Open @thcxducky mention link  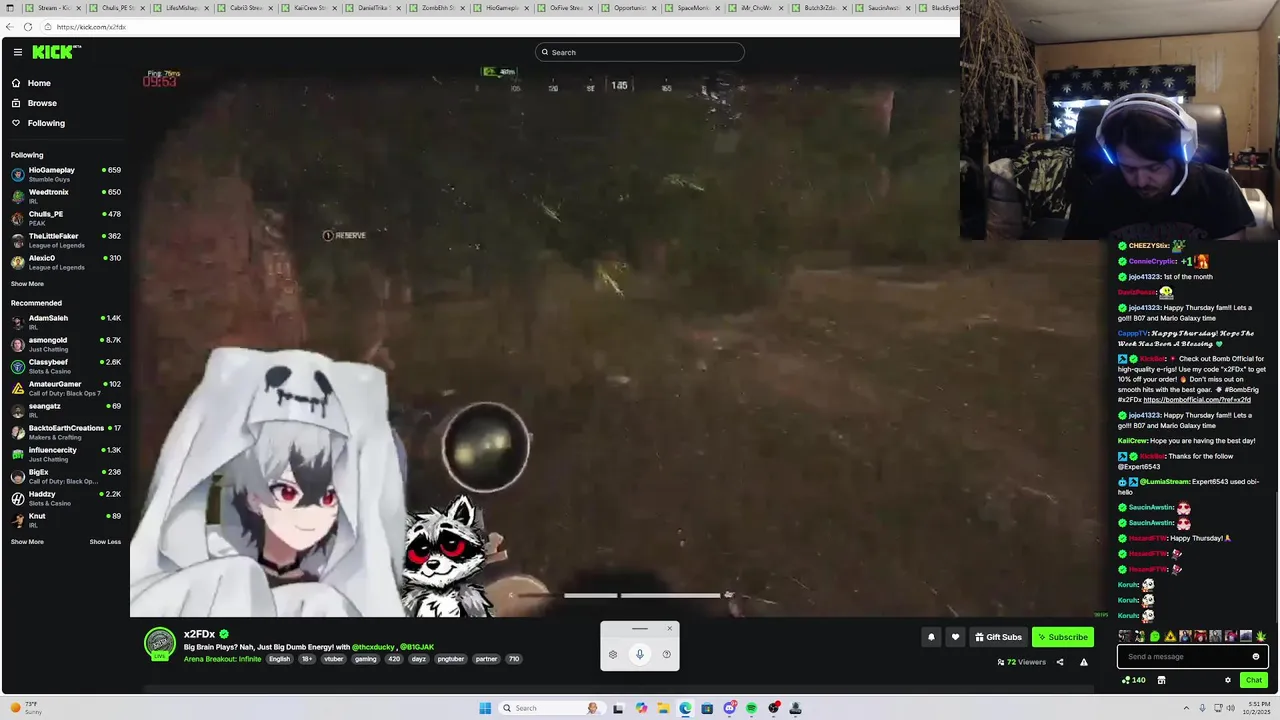[373, 647]
